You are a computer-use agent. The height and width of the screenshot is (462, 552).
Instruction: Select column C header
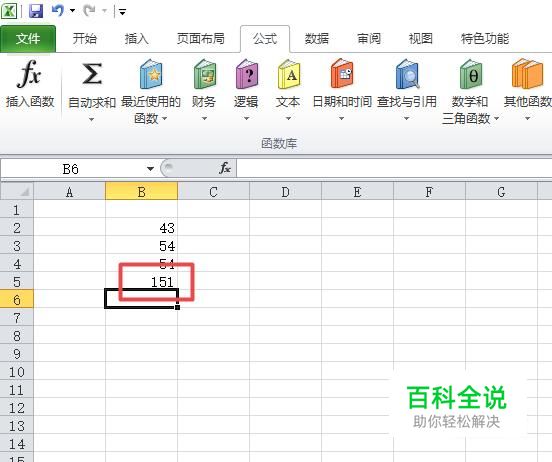pyautogui.click(x=213, y=192)
